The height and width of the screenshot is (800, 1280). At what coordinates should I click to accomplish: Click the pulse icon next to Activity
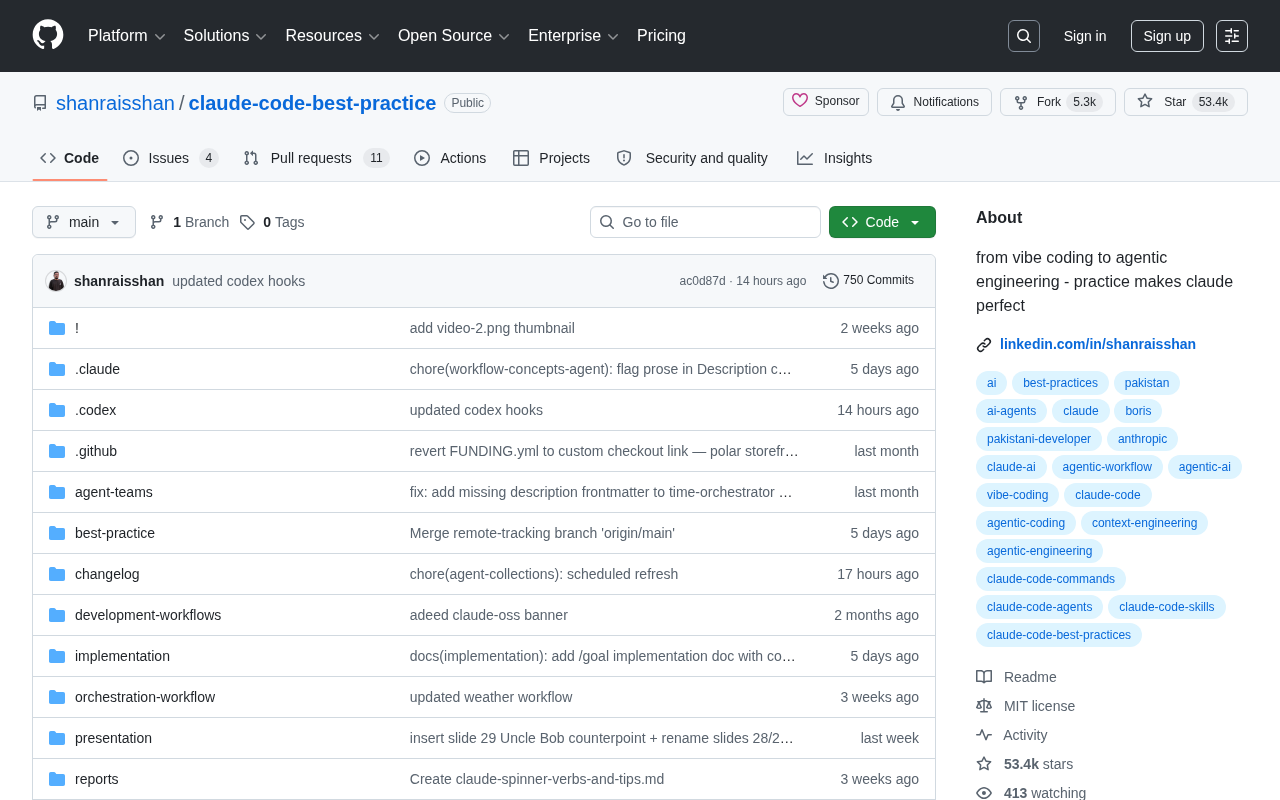984,735
